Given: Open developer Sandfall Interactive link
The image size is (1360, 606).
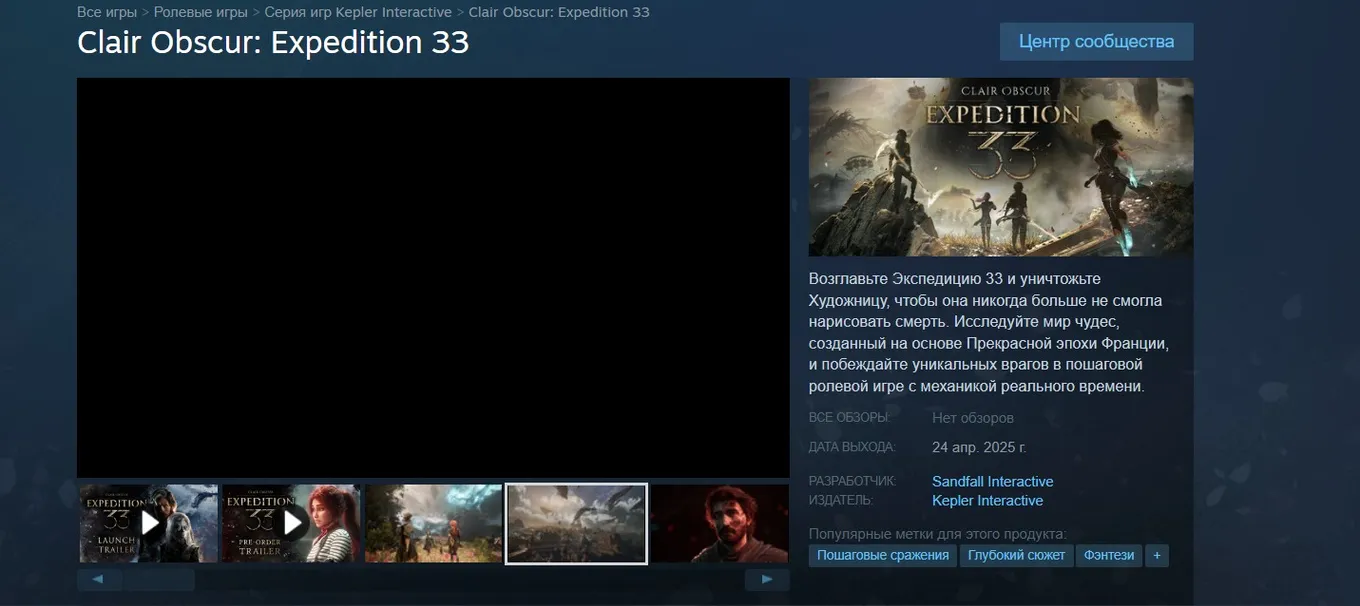Looking at the screenshot, I should pos(993,481).
